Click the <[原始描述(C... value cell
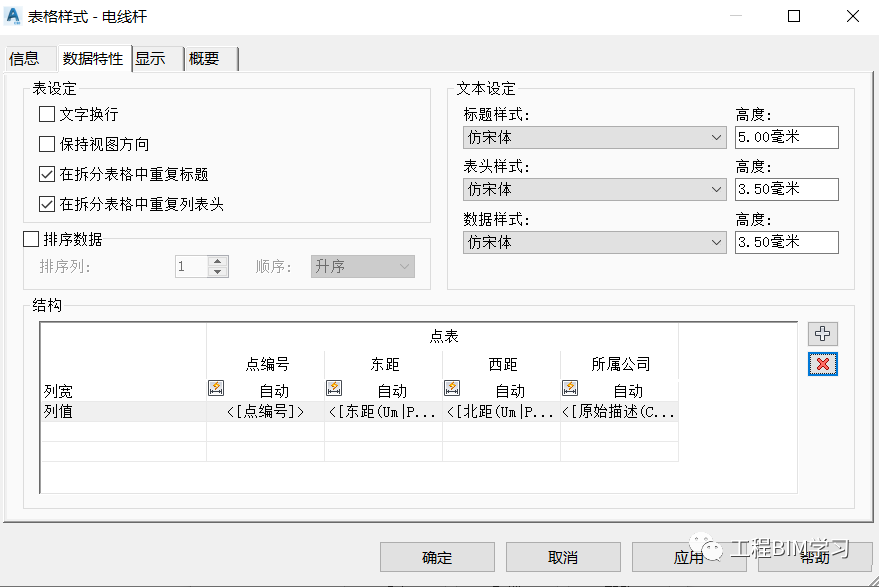This screenshot has height=587, width=879. click(x=620, y=412)
